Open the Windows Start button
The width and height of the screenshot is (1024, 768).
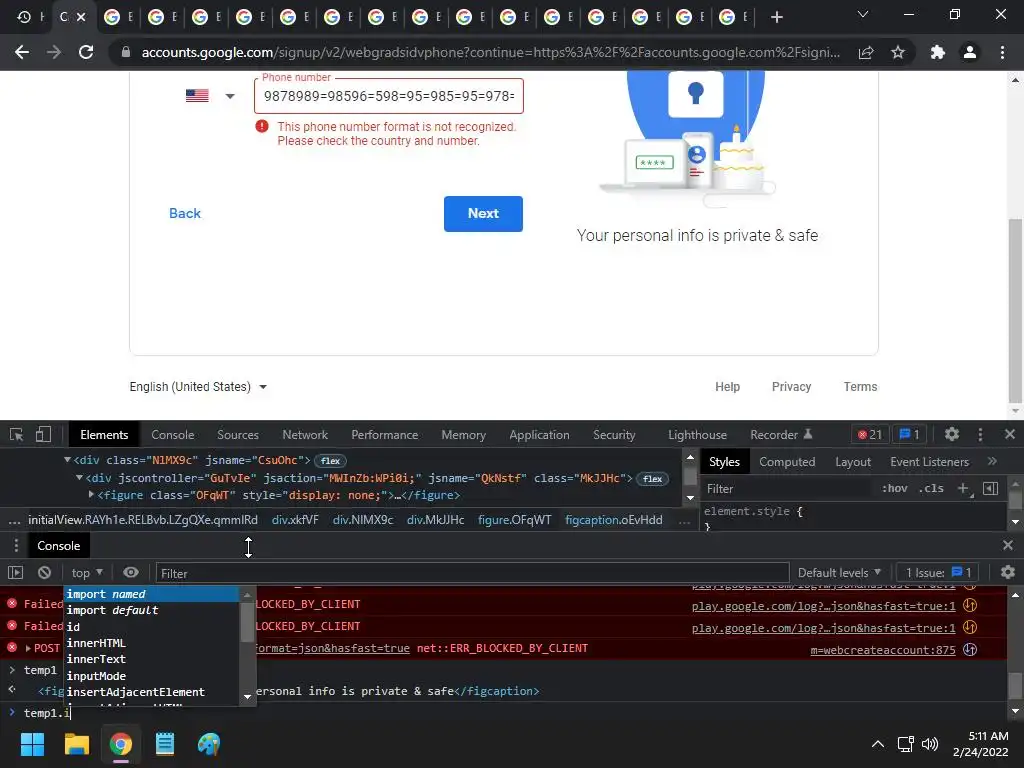coord(32,744)
